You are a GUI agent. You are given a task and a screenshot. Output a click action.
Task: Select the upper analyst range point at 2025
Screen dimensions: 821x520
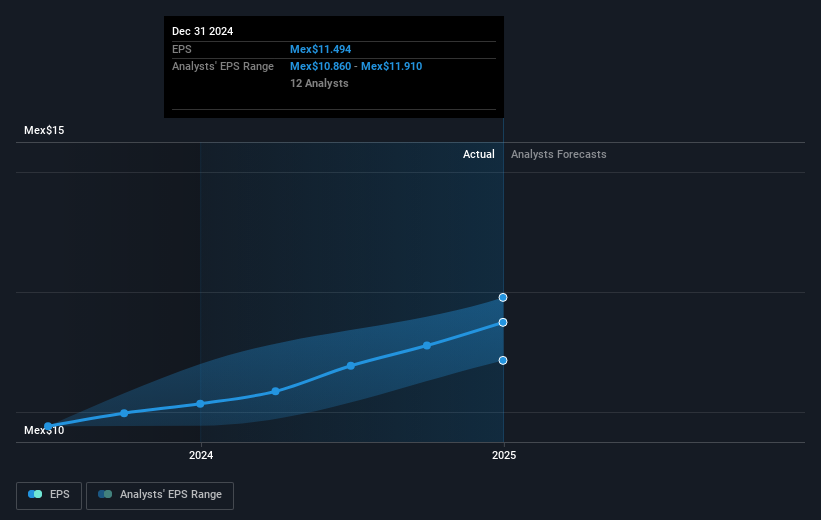(x=503, y=297)
